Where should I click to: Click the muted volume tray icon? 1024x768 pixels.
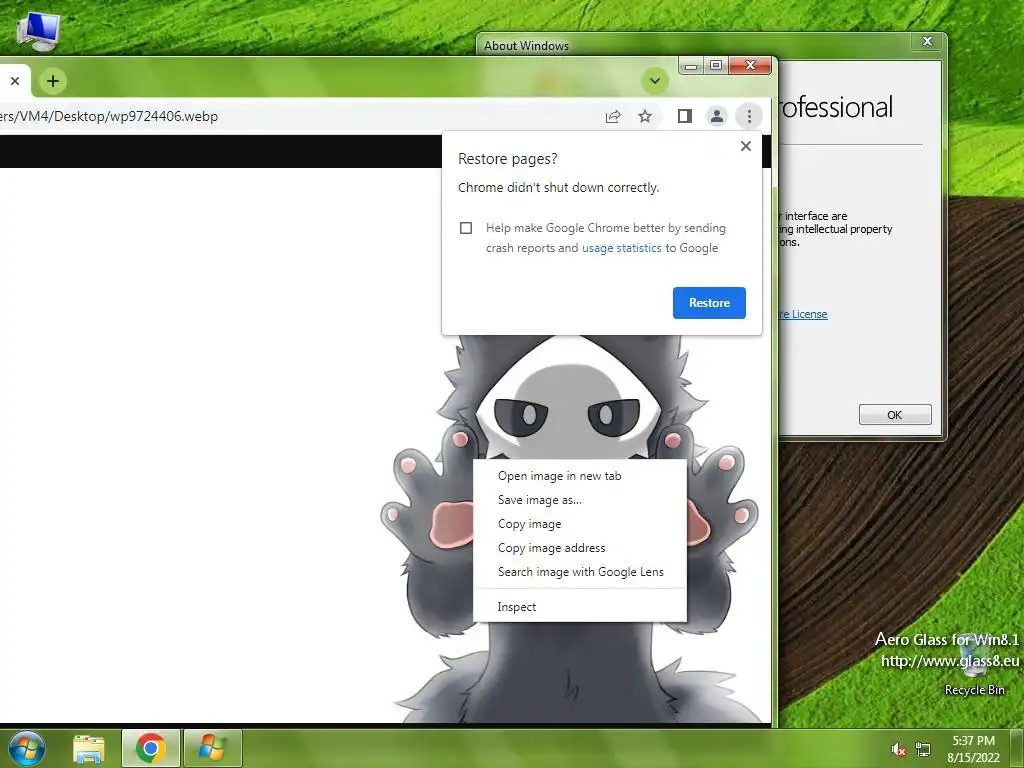point(899,749)
